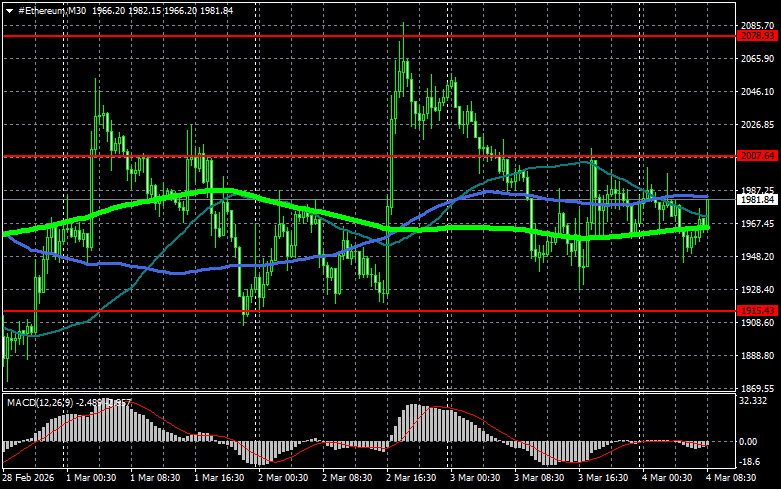Click the 1 Mar 16:30 time label
Image resolution: width=781 pixels, height=489 pixels.
click(x=219, y=478)
